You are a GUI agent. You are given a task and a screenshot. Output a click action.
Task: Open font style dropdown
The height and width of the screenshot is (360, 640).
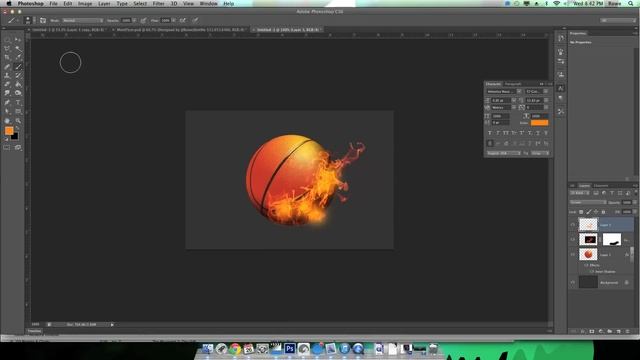pos(537,91)
